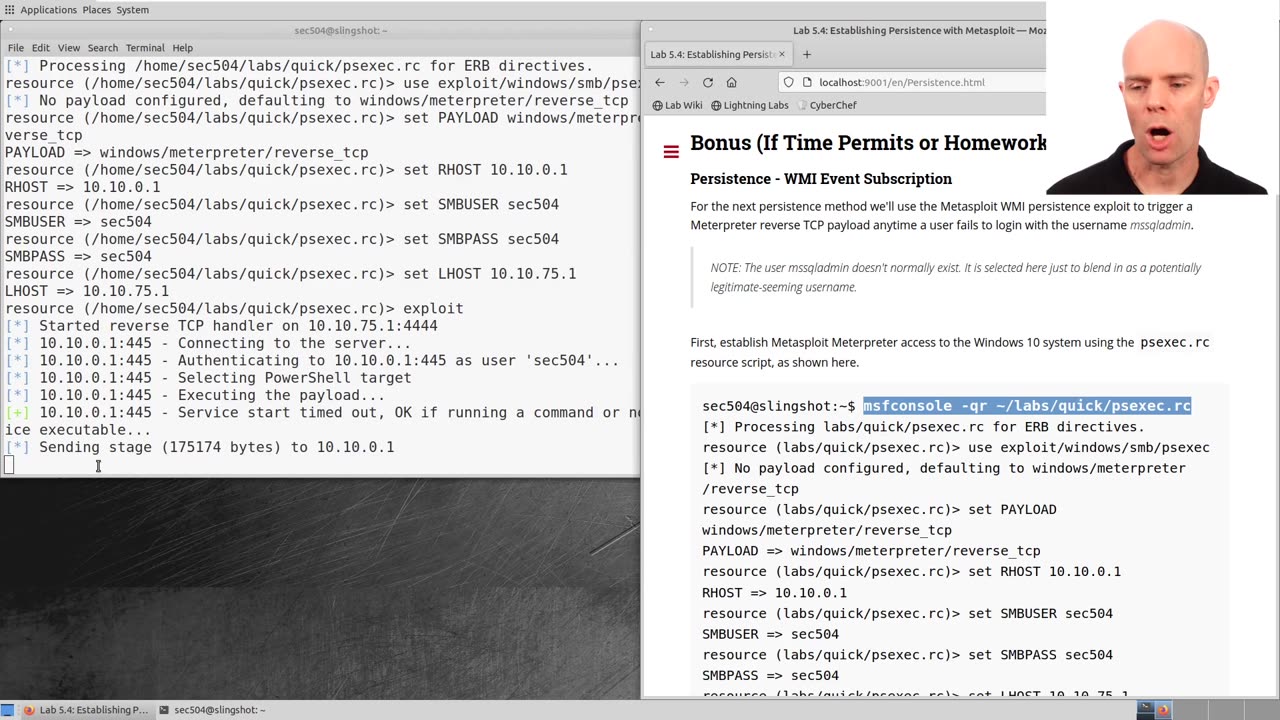The height and width of the screenshot is (720, 1280).
Task: Open the Lightning Labs bookmark
Action: (749, 105)
